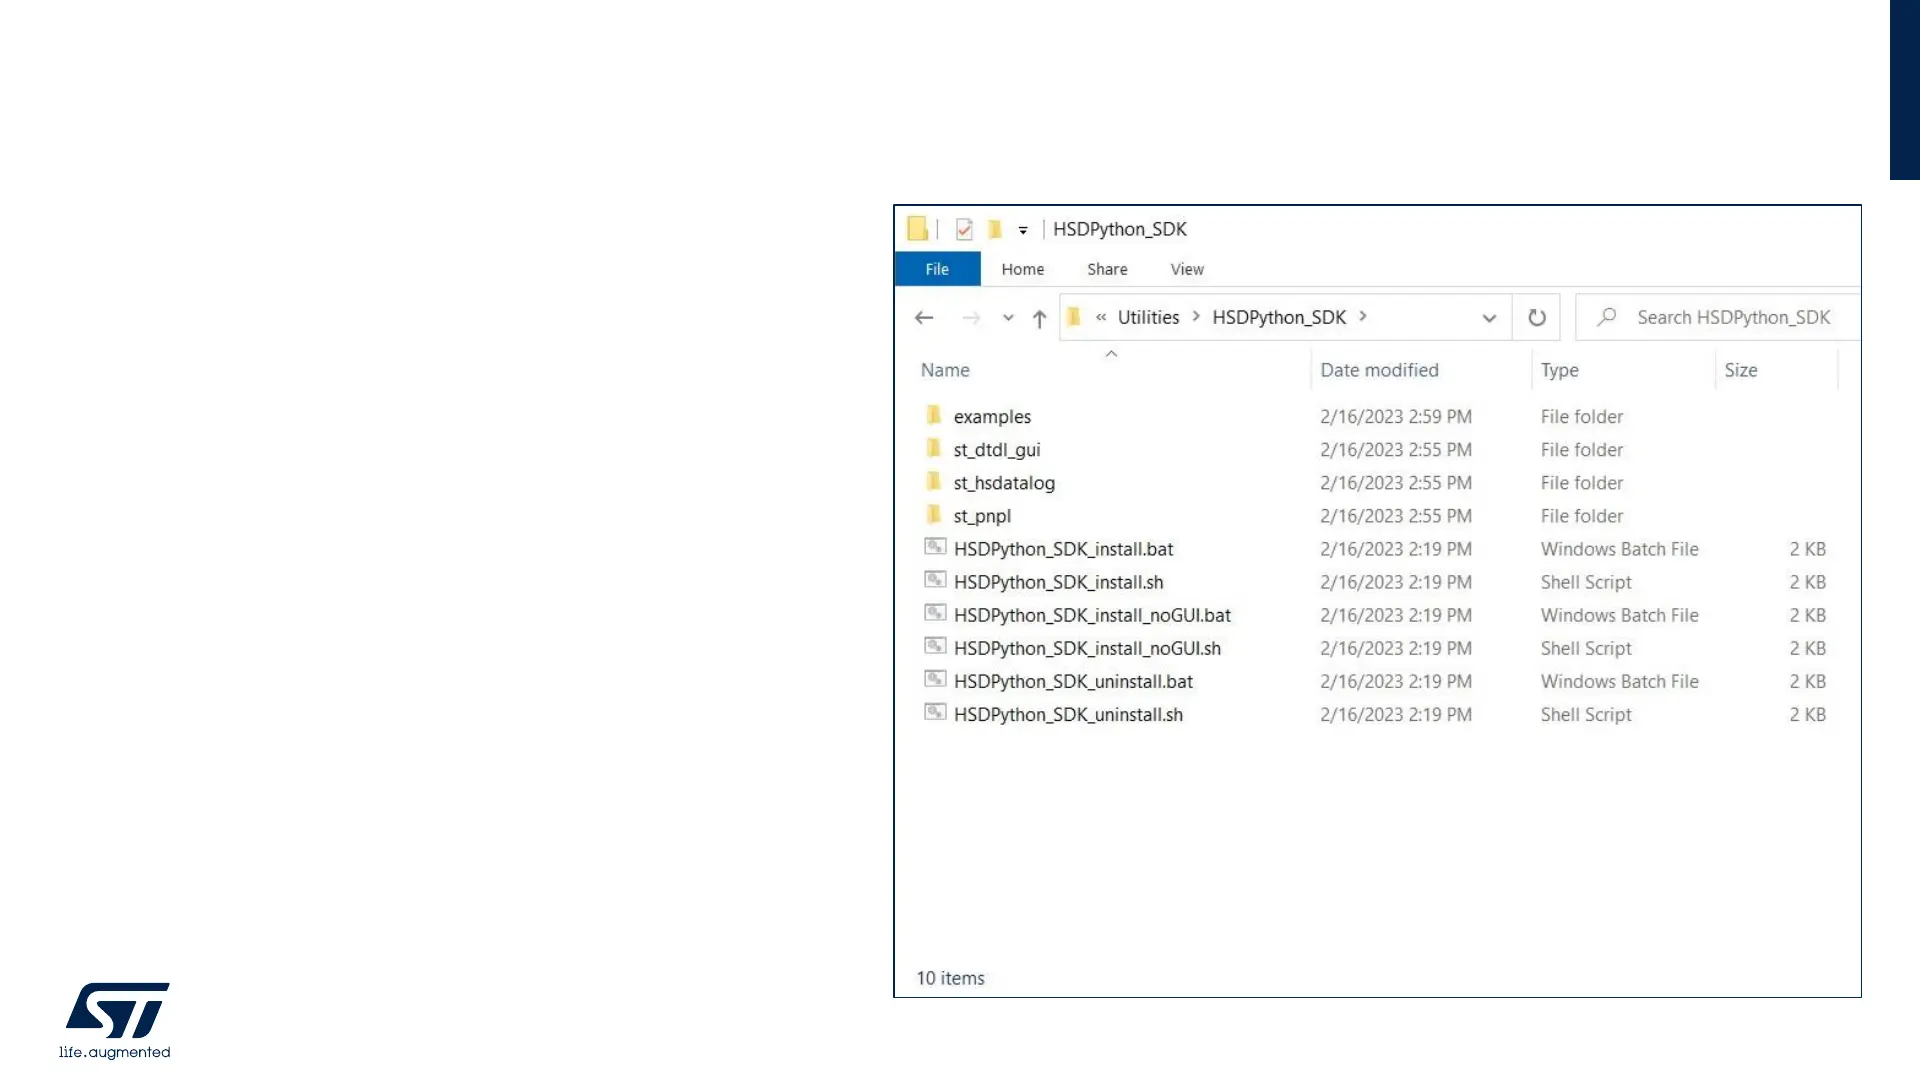Select the st_dtdl_gui folder icon
This screenshot has width=1920, height=1080.
934,448
